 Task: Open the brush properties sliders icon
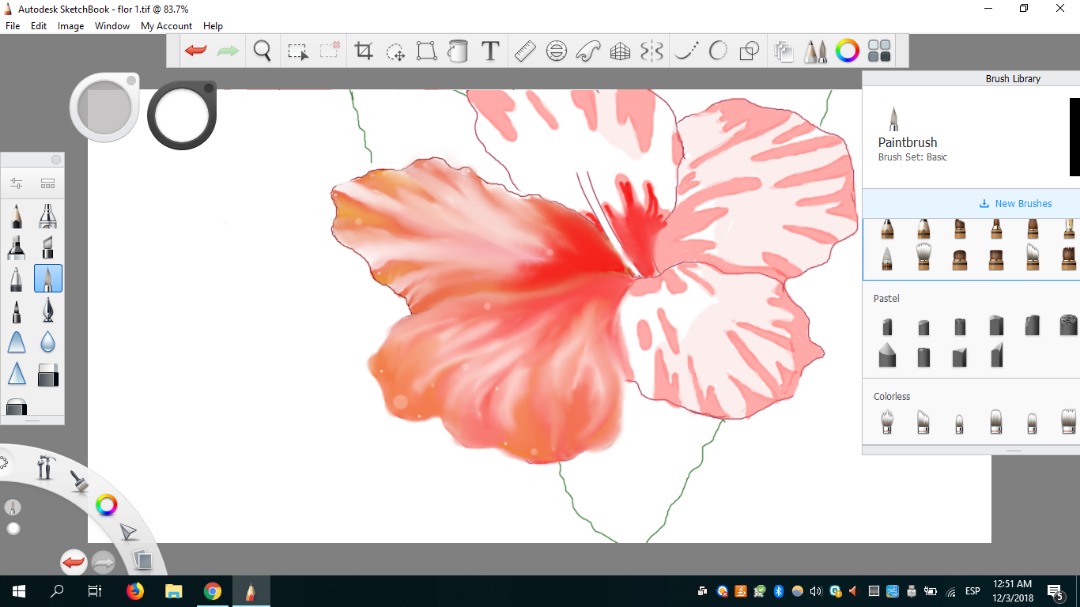[17, 183]
